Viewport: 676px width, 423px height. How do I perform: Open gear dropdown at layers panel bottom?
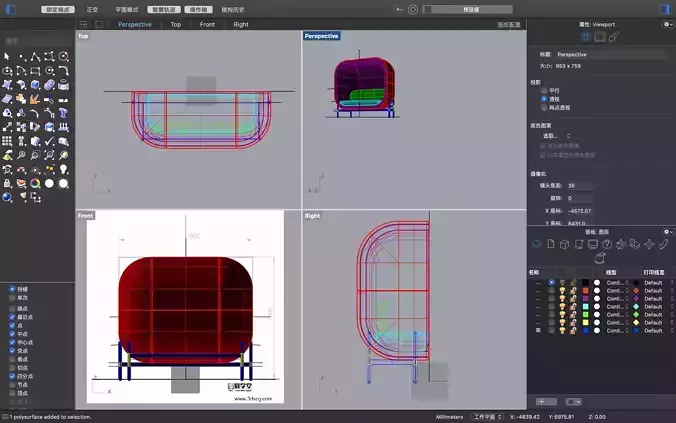tap(573, 401)
